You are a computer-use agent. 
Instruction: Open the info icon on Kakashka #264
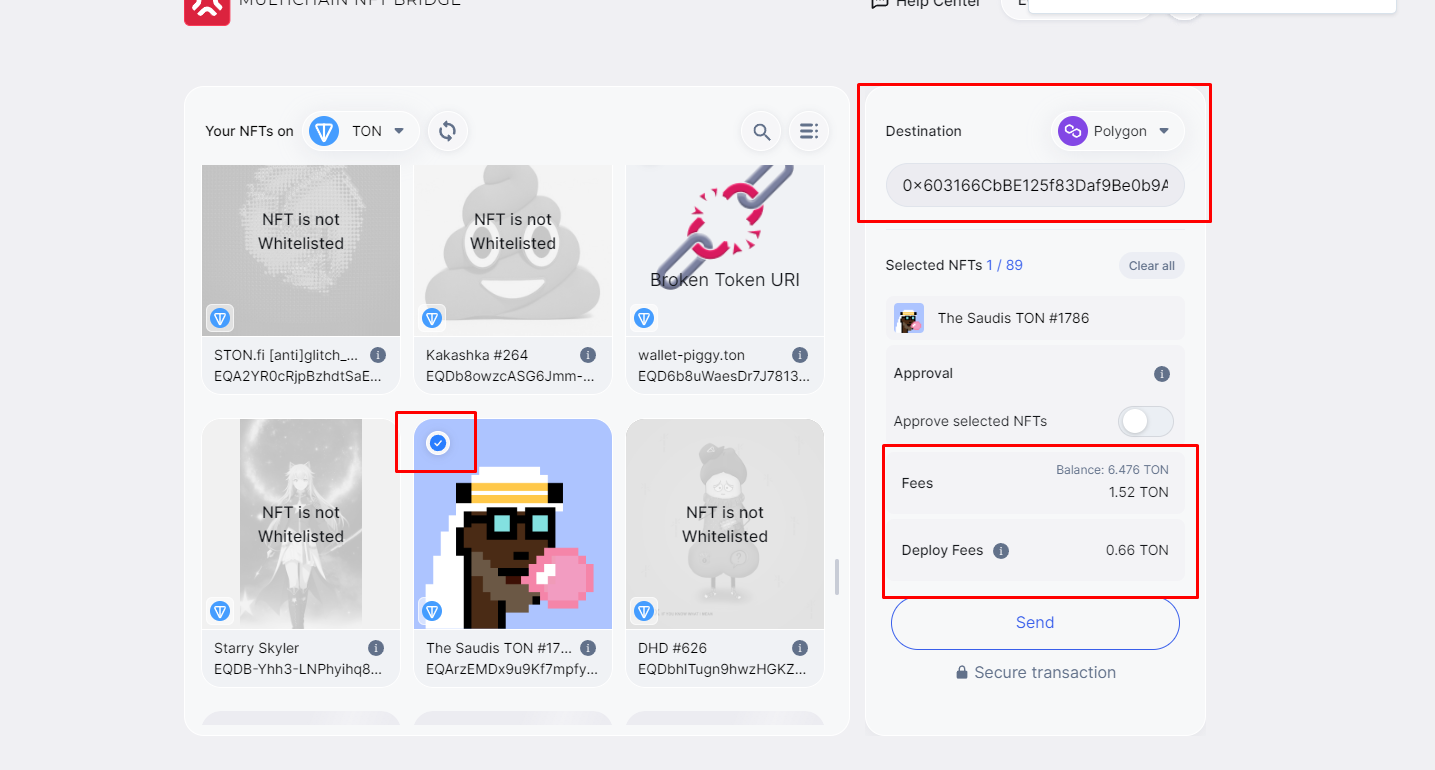pos(588,355)
